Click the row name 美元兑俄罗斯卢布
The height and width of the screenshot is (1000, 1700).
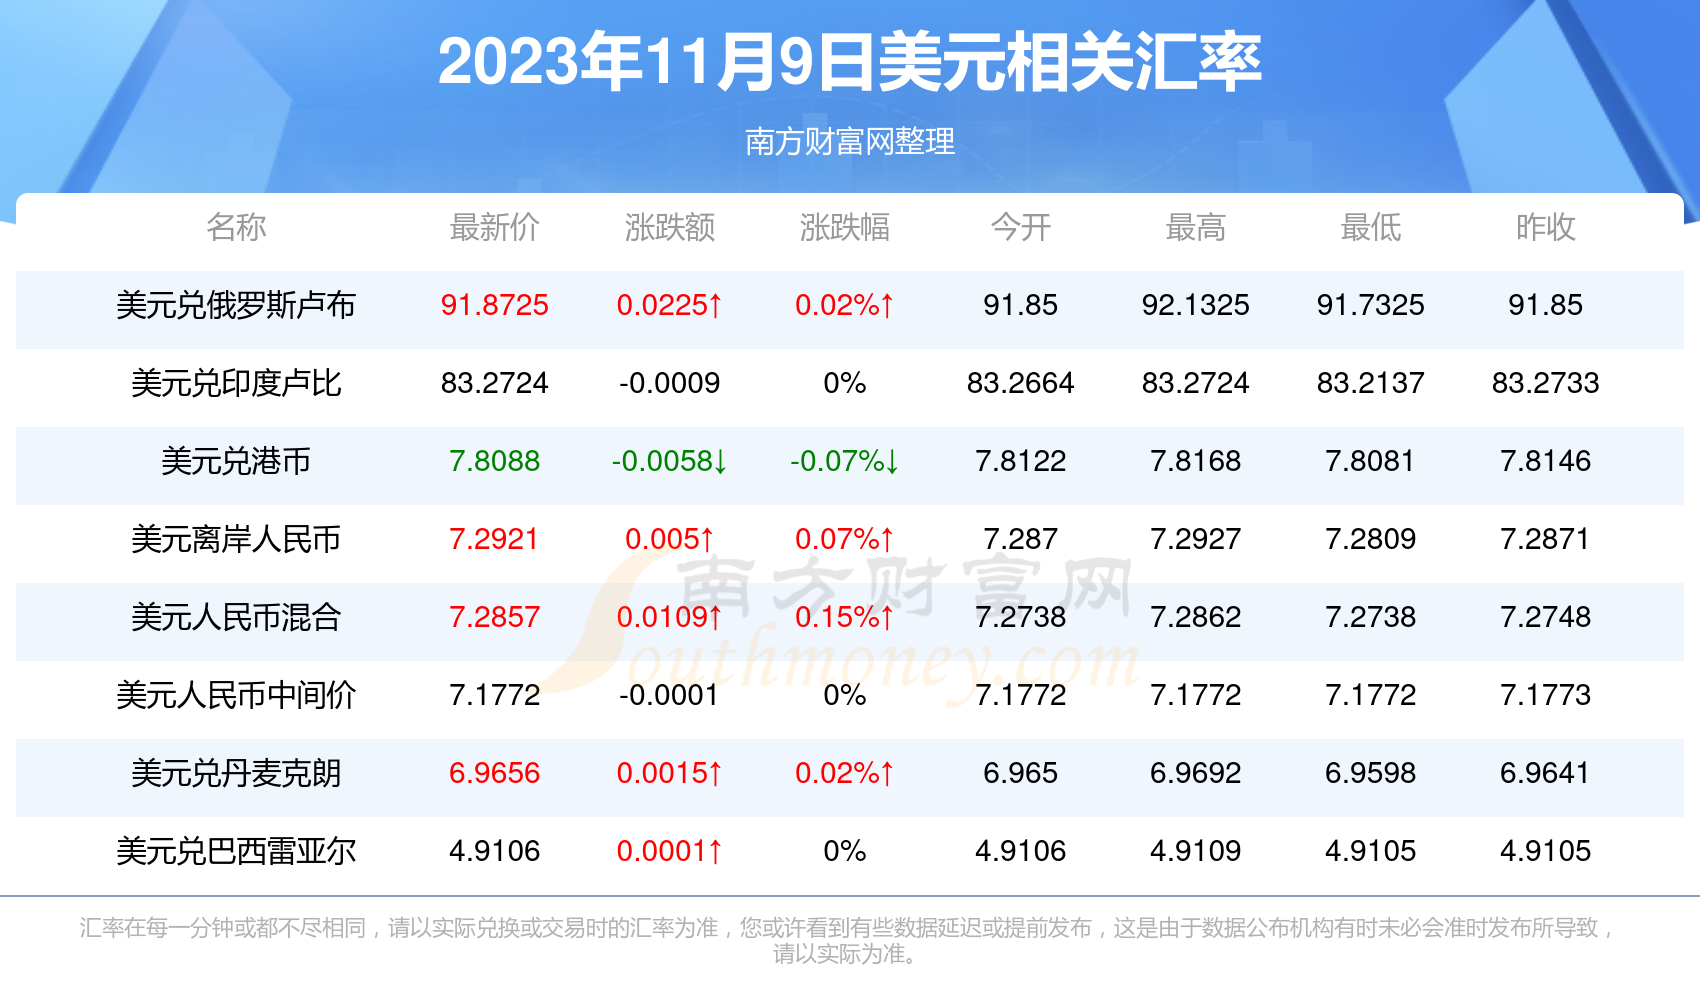pyautogui.click(x=236, y=305)
